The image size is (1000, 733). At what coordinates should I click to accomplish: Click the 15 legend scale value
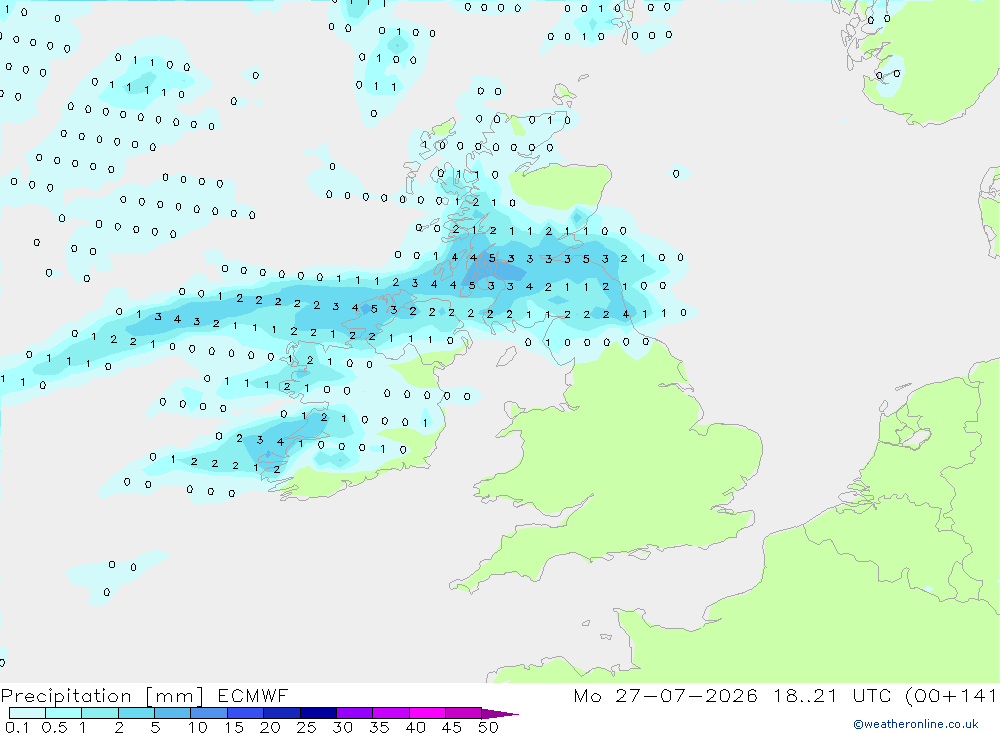(x=234, y=727)
